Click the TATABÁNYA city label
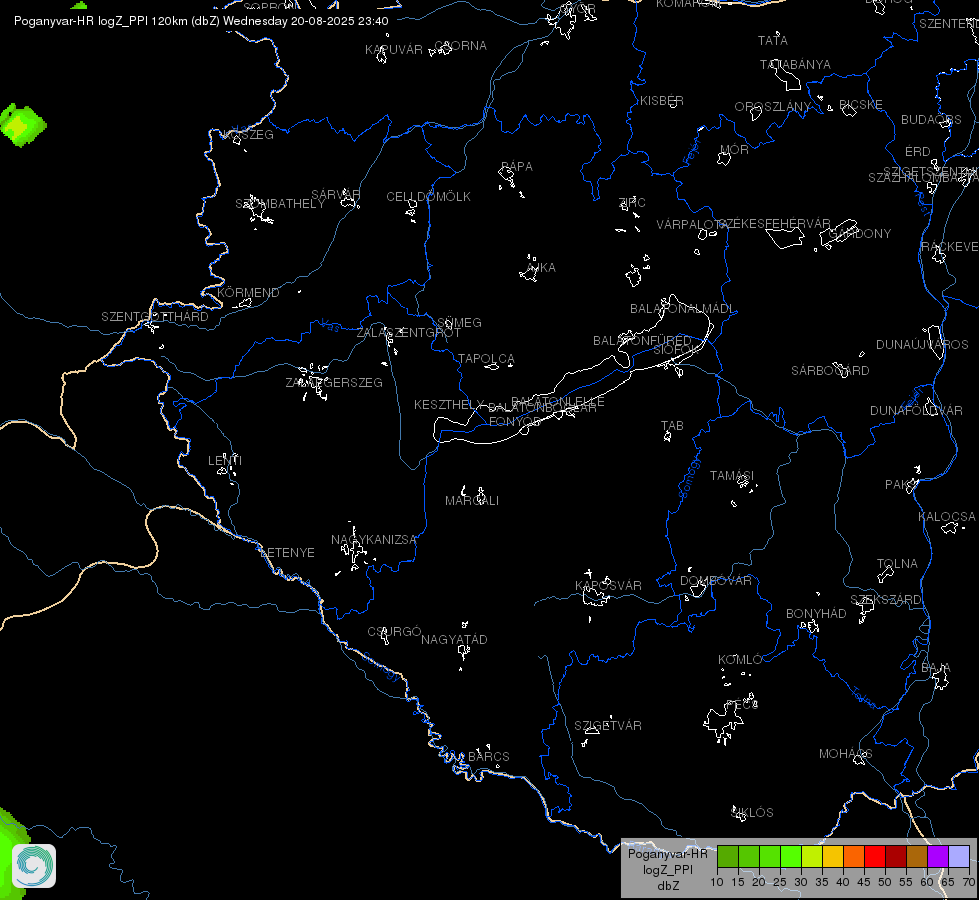The height and width of the screenshot is (900, 979). pos(795,65)
